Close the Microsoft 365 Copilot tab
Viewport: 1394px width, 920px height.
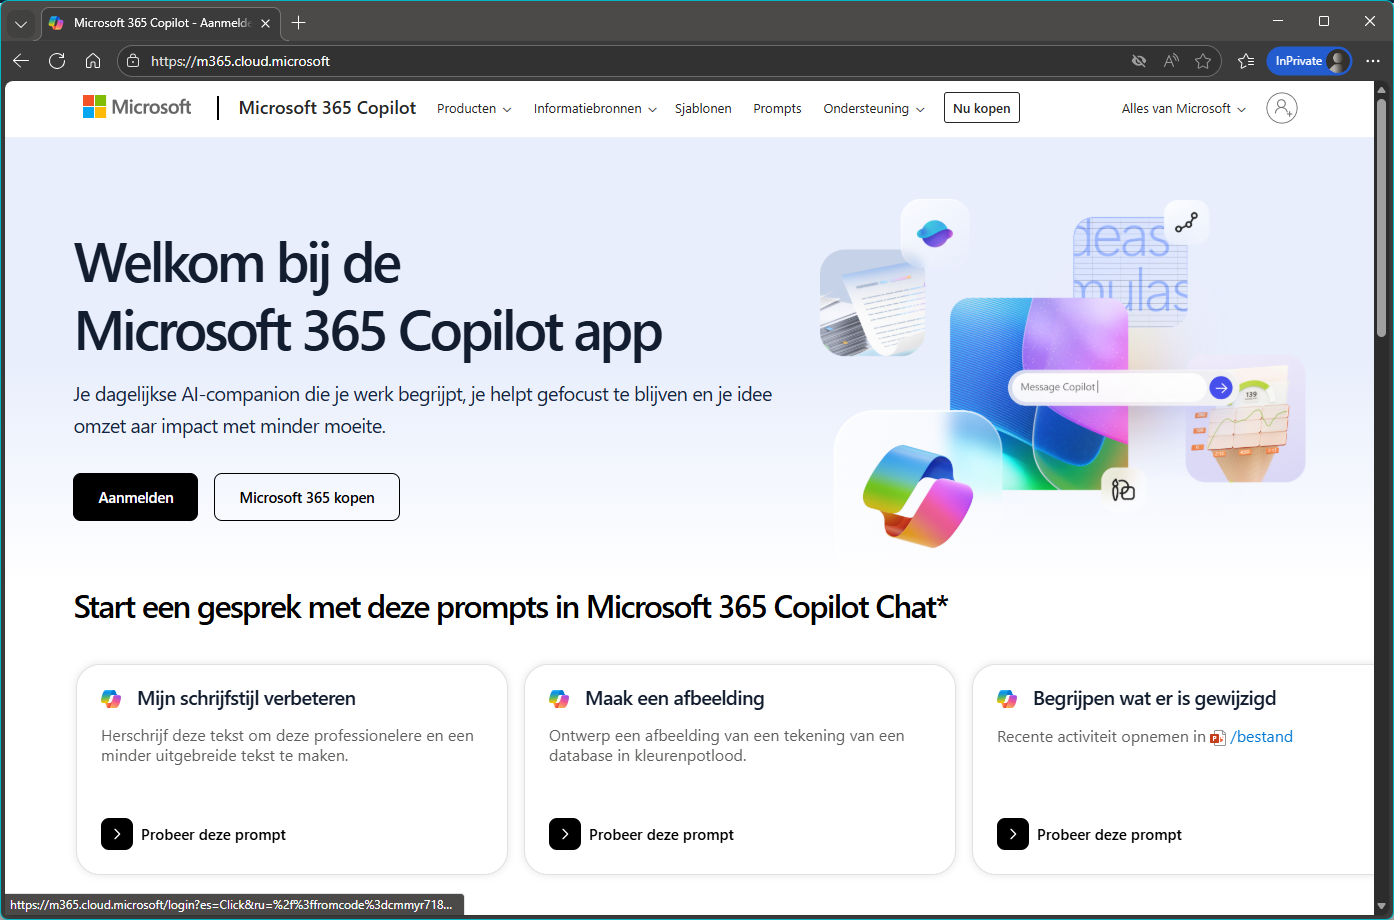coord(265,23)
